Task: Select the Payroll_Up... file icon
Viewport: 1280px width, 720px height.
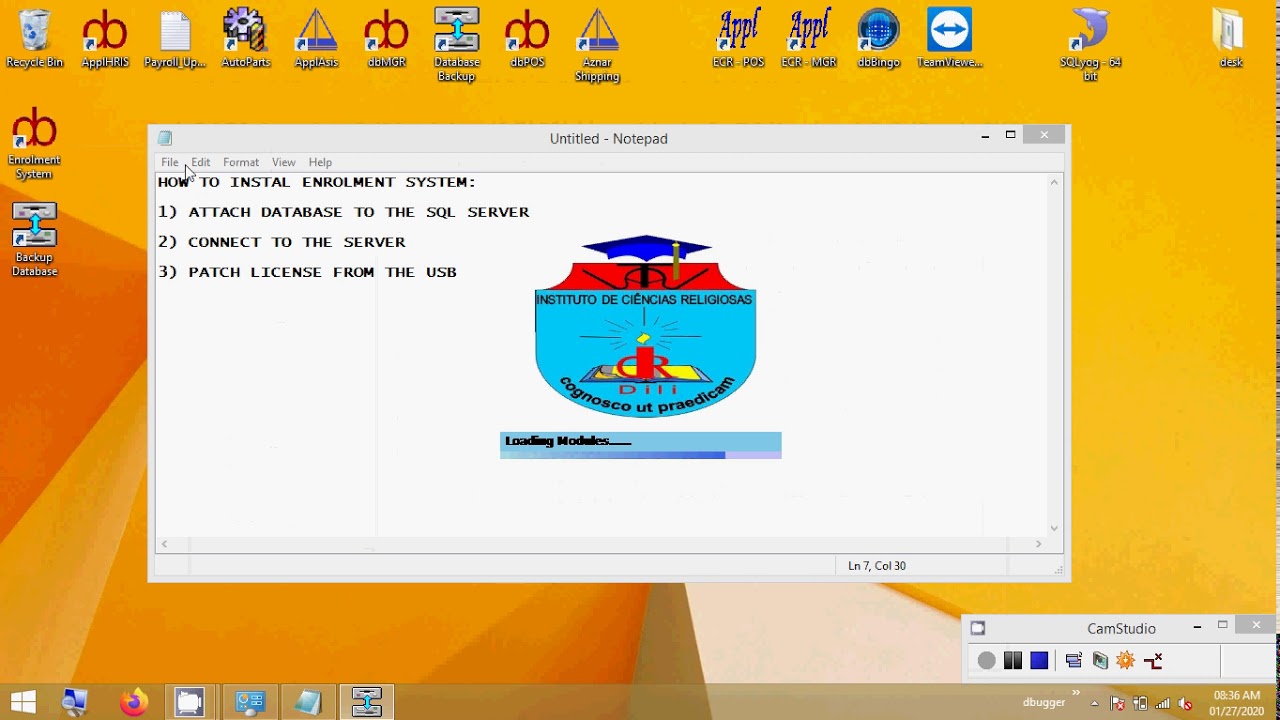Action: [175, 38]
